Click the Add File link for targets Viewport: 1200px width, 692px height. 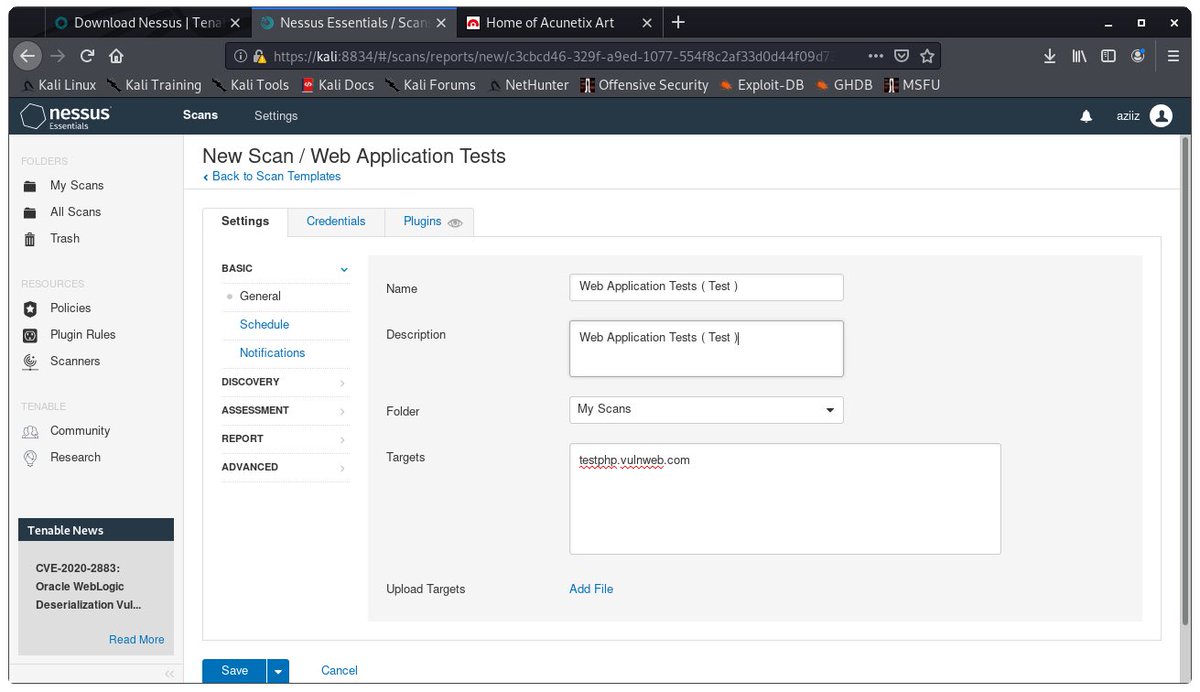pyautogui.click(x=591, y=589)
